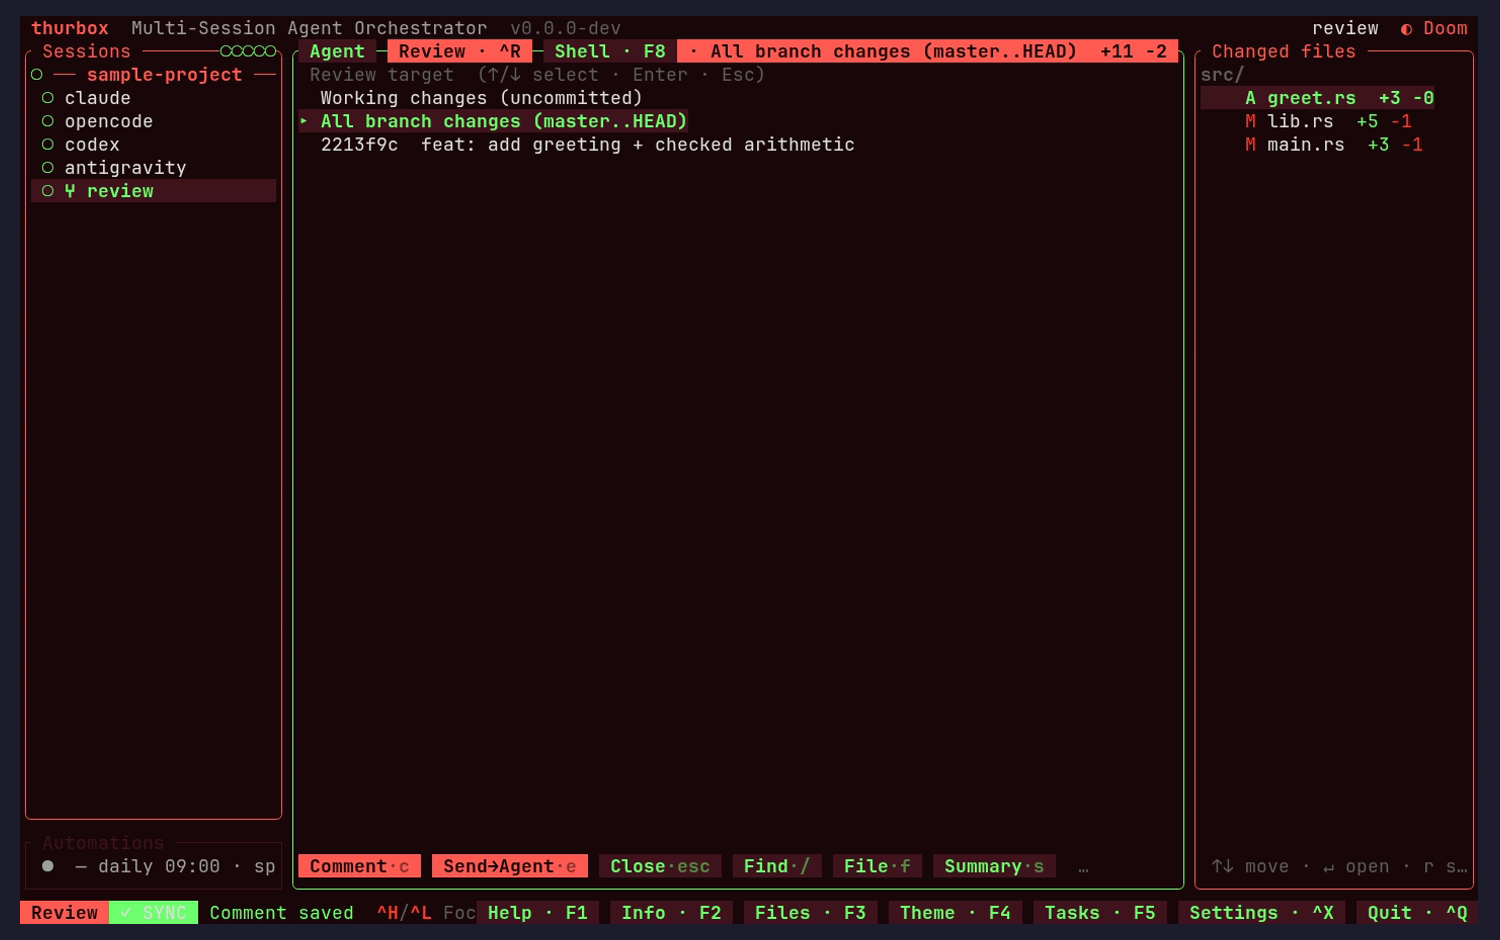The height and width of the screenshot is (940, 1500).
Task: Open lib.rs in Changed files
Action: [x=1300, y=121]
